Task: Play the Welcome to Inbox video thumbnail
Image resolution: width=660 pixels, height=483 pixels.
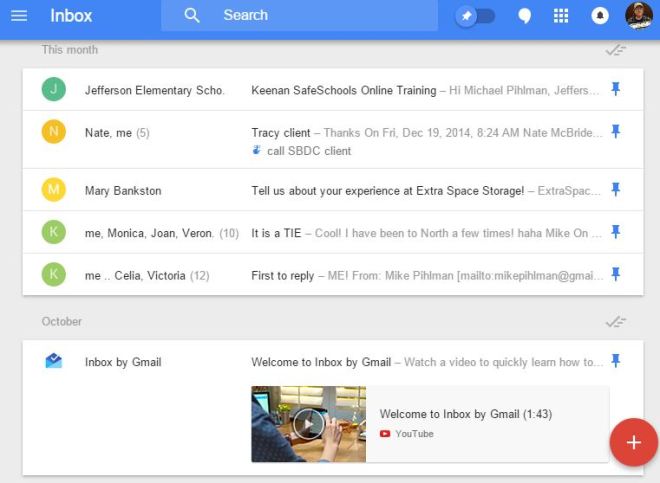Action: tap(309, 424)
